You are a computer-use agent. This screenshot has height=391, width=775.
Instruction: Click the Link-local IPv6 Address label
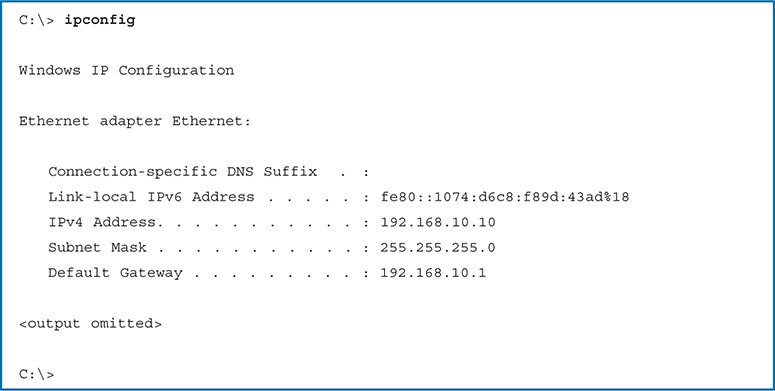click(151, 197)
